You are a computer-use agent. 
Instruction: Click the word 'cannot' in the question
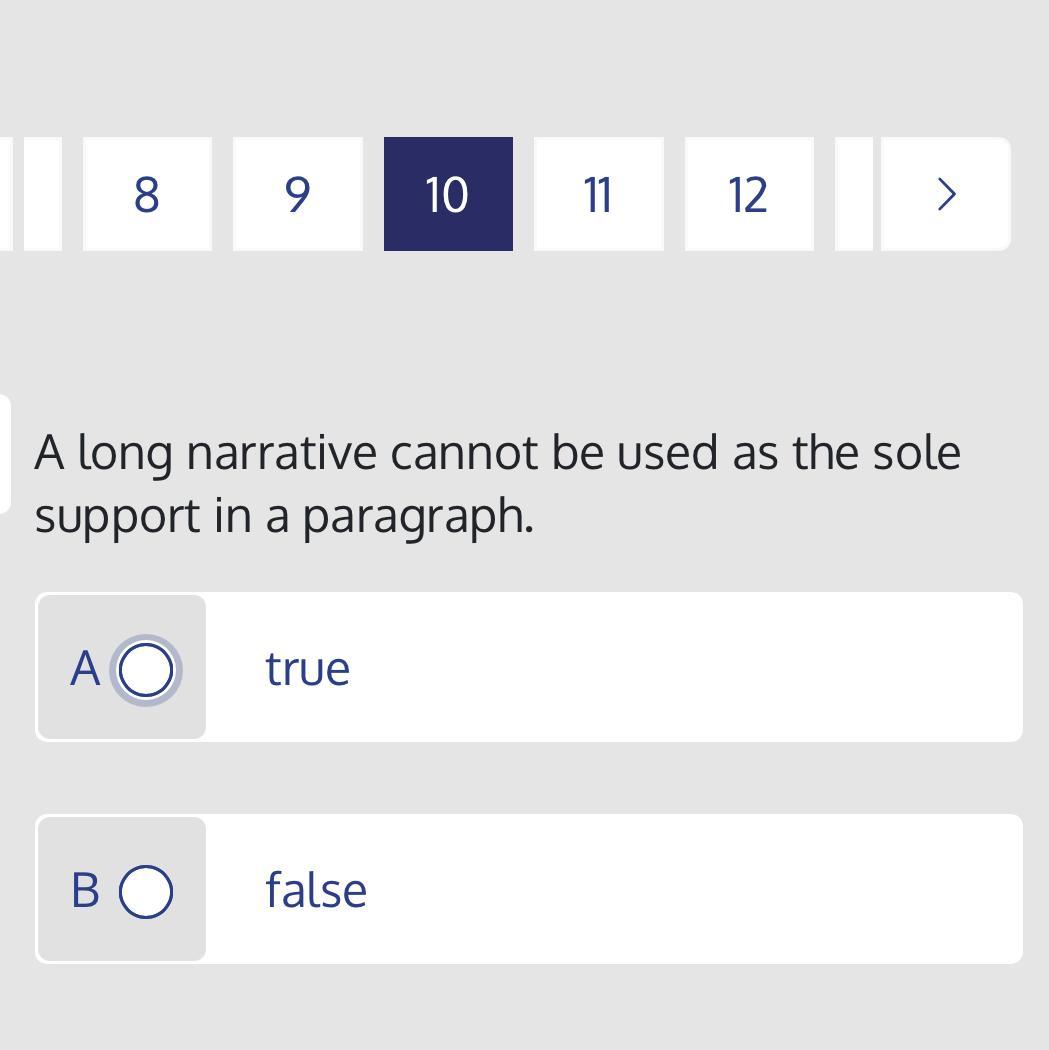coord(464,453)
